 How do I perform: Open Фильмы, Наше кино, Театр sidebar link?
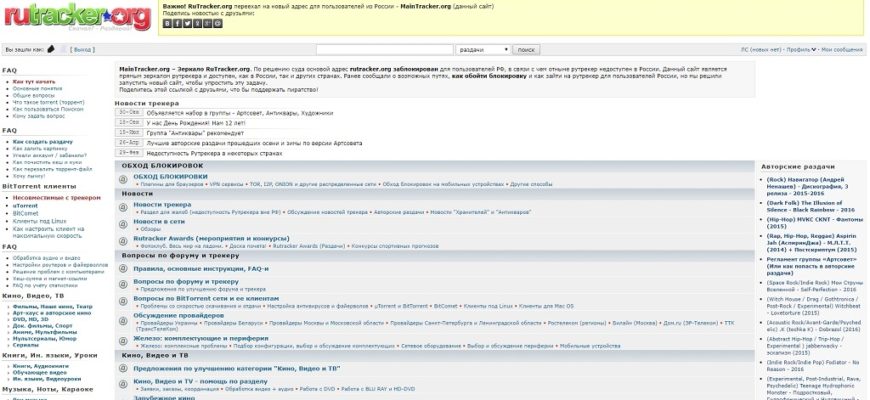pyautogui.click(x=52, y=306)
